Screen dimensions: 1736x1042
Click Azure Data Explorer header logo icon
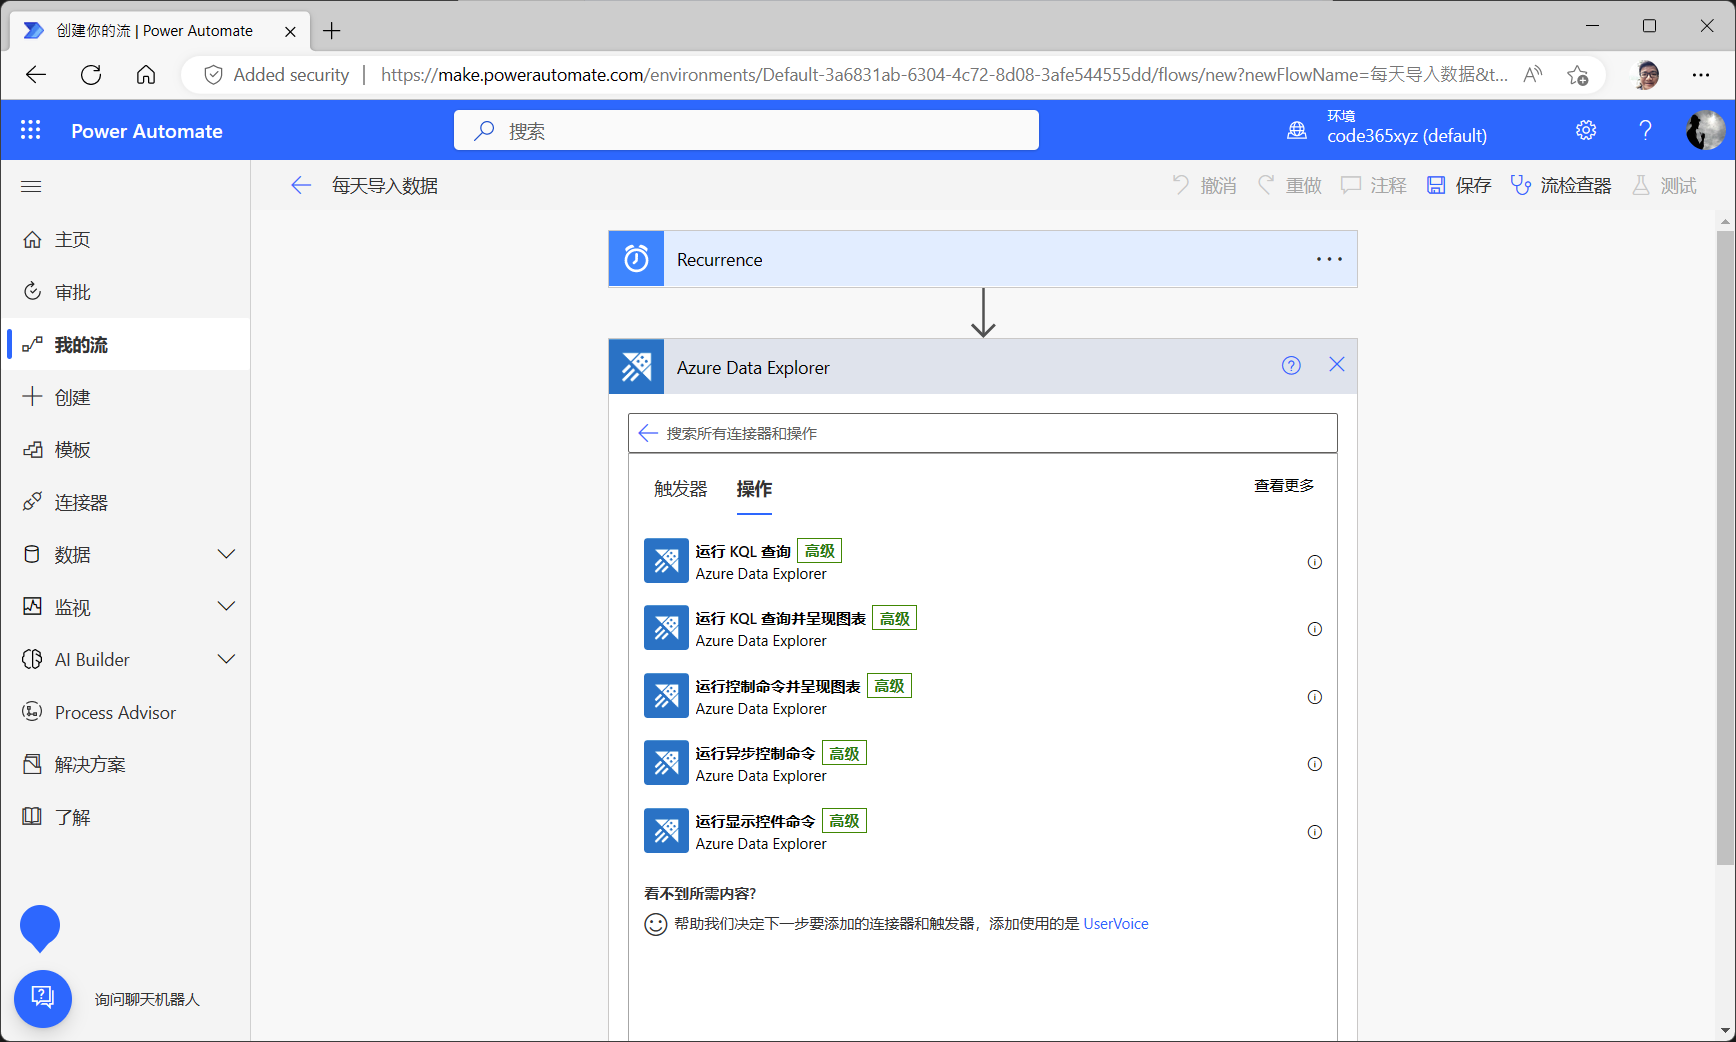click(636, 367)
